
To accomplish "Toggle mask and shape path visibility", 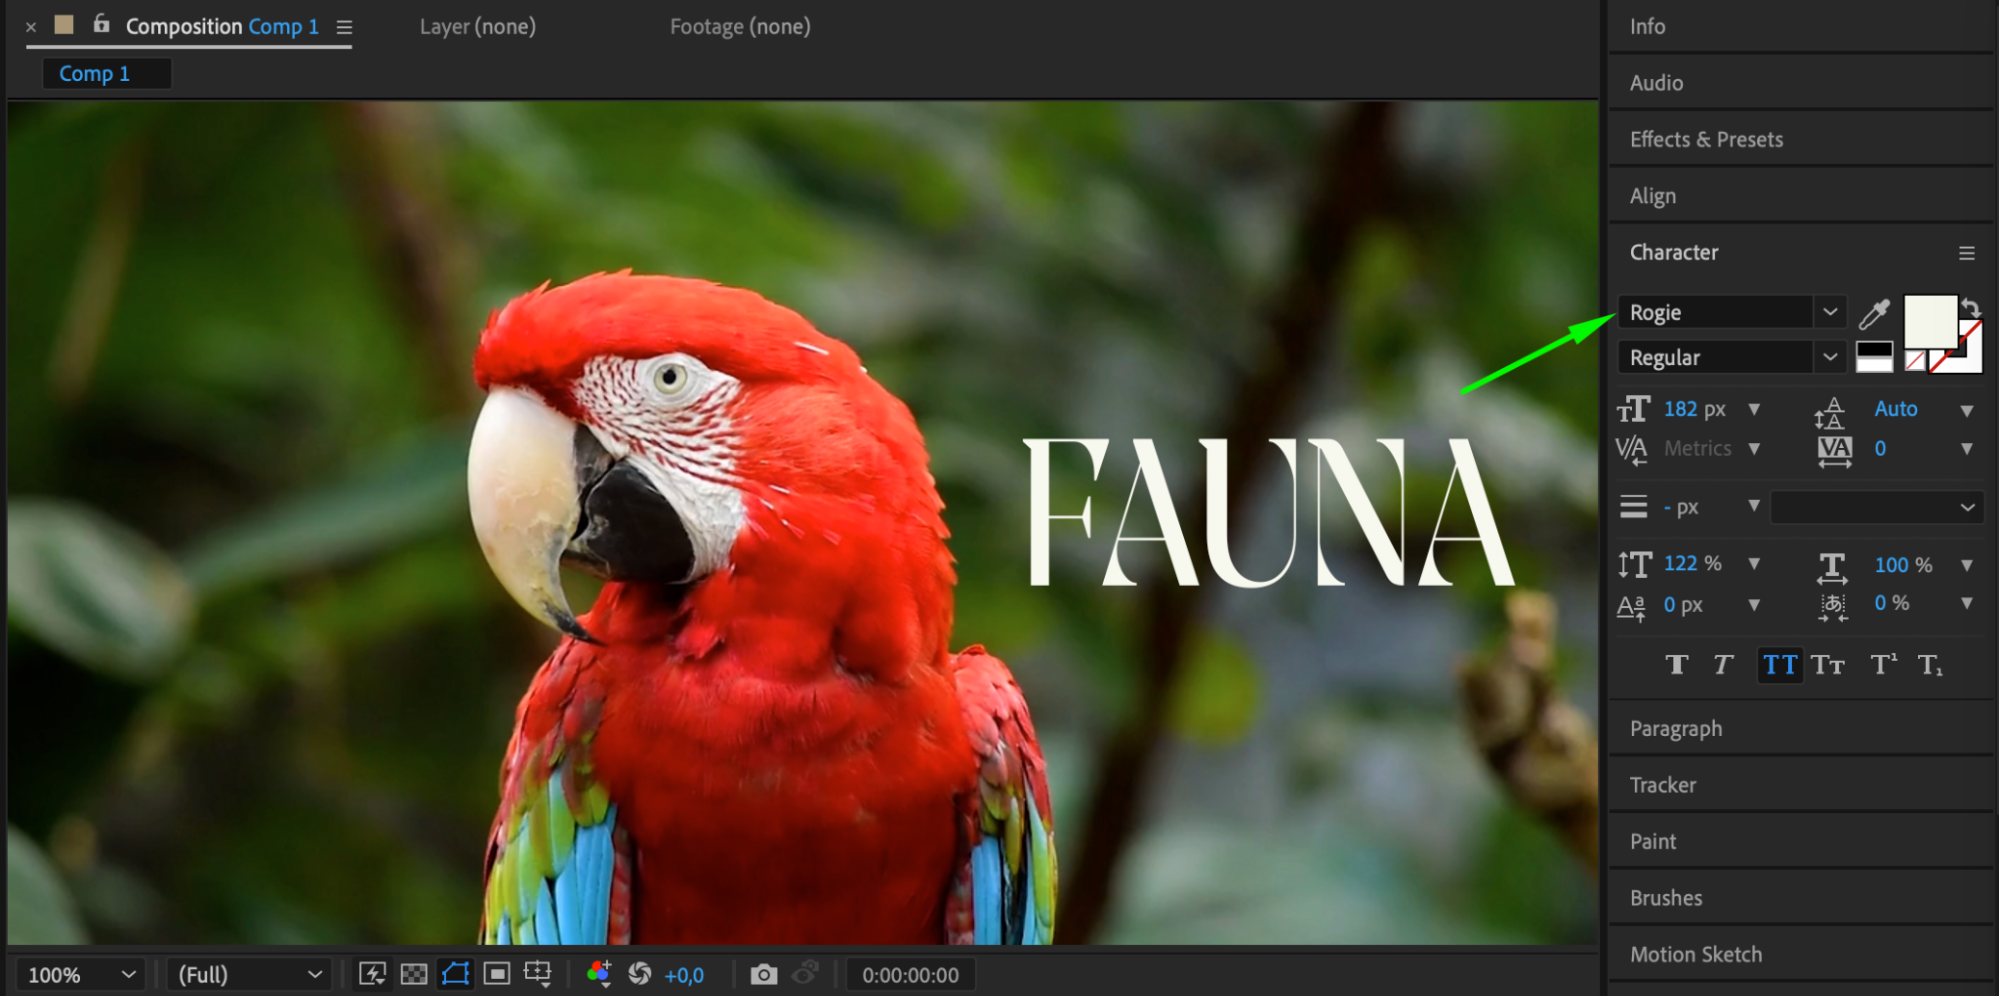I will pyautogui.click(x=455, y=974).
